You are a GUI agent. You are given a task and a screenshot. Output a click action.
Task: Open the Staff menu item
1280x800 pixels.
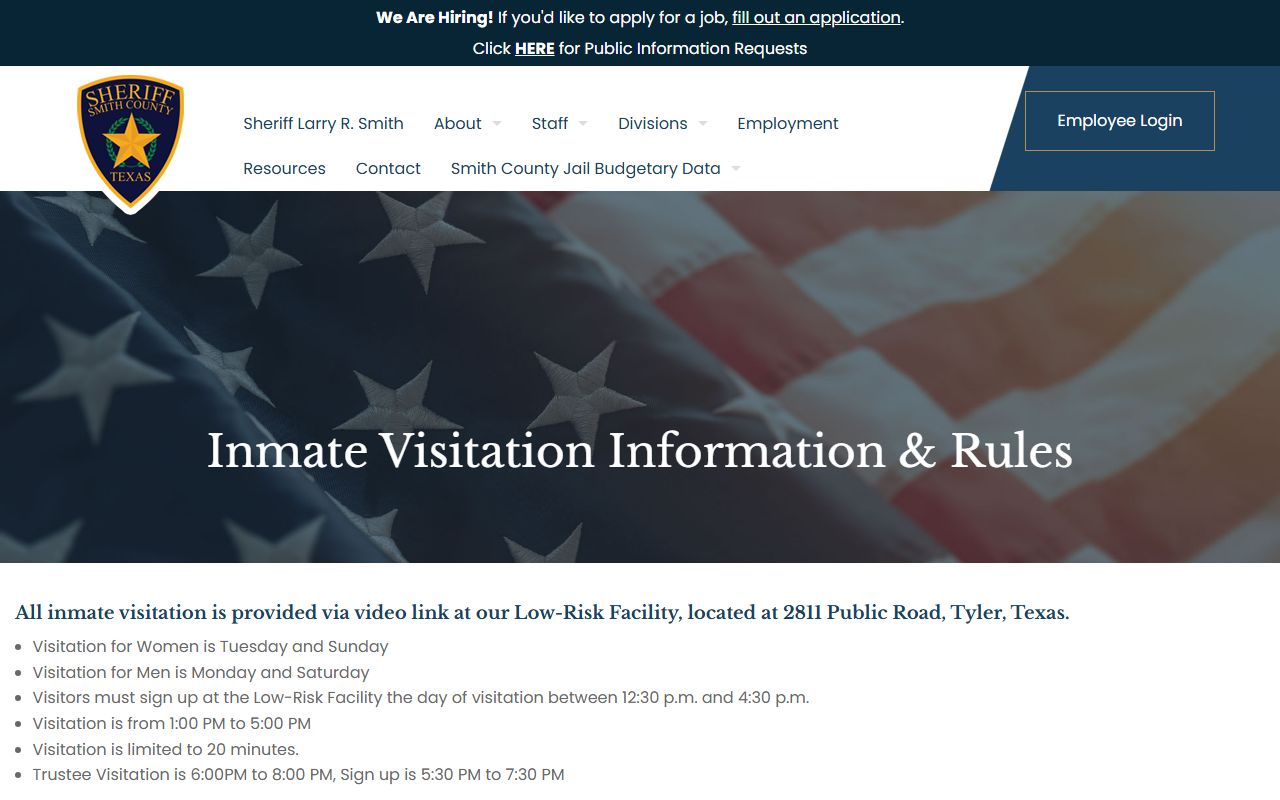(x=549, y=123)
